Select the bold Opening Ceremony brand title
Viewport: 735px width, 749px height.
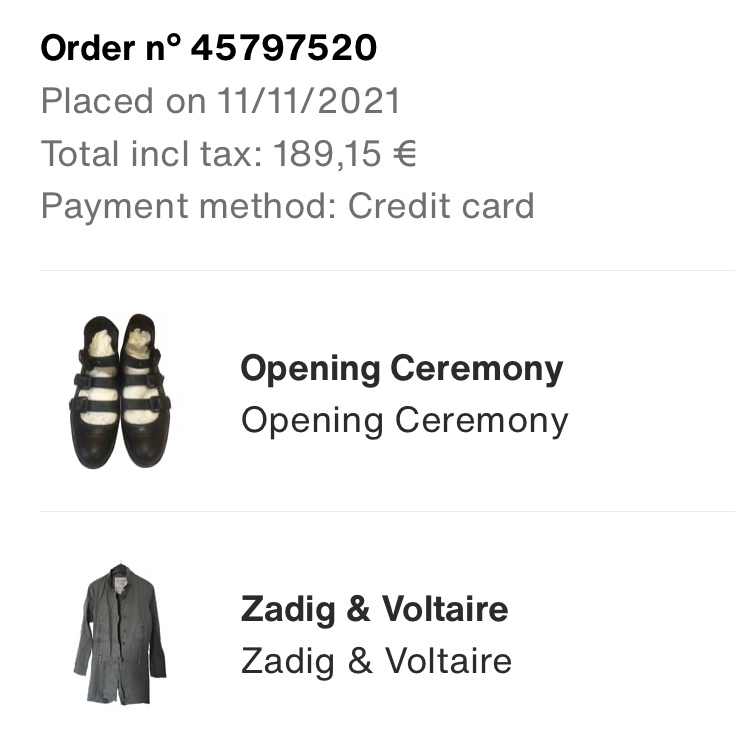(x=402, y=369)
